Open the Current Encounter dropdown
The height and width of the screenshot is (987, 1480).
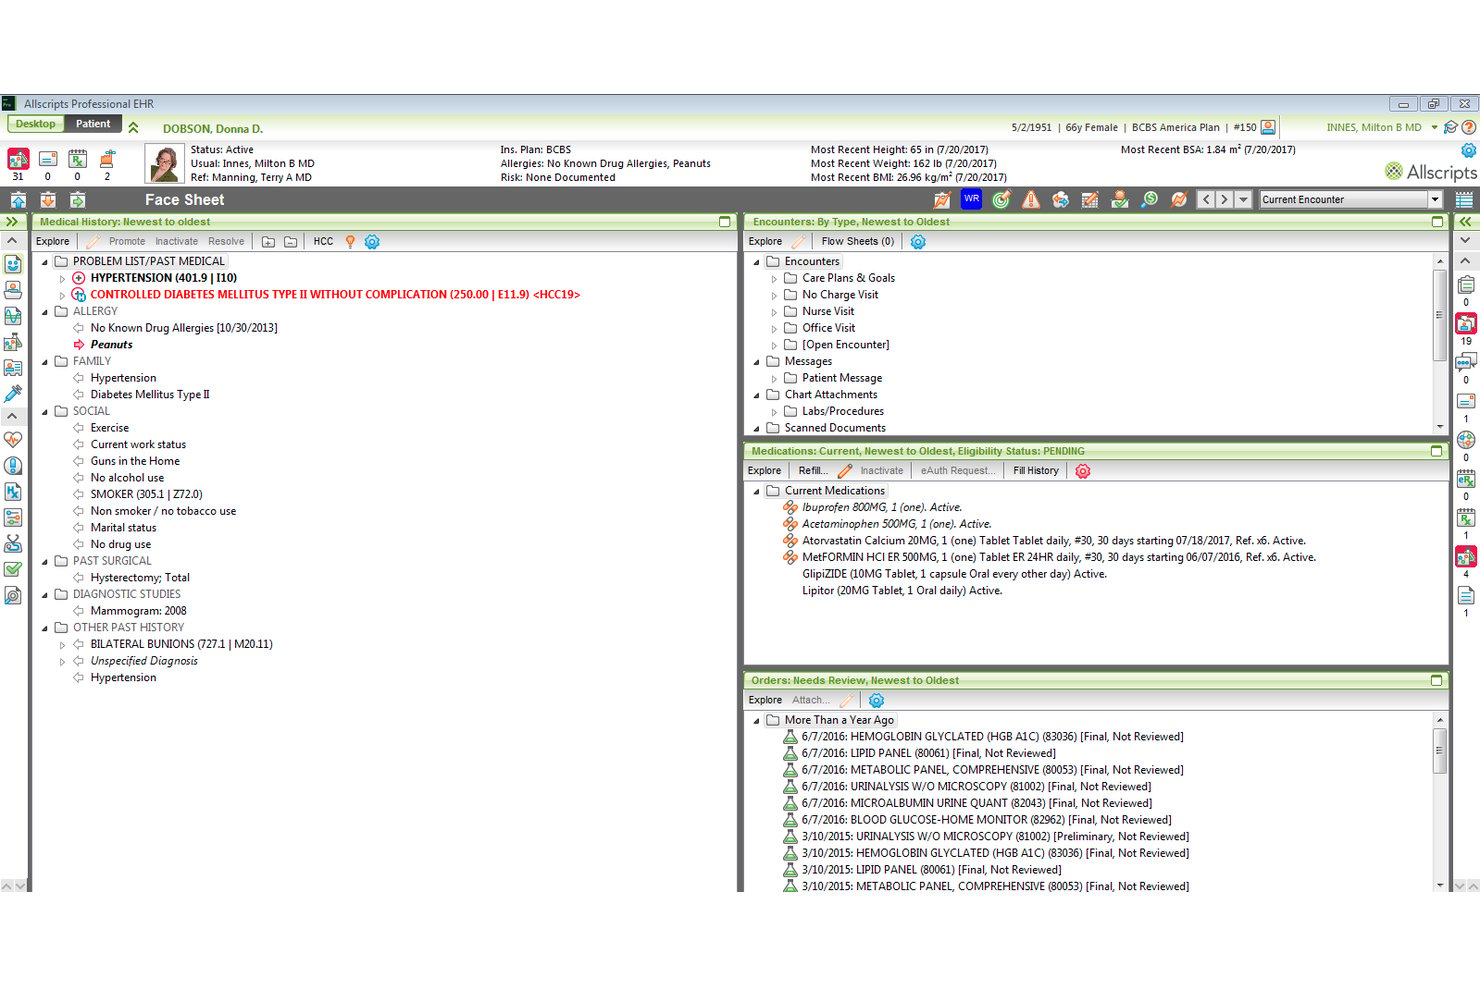pyautogui.click(x=1434, y=199)
